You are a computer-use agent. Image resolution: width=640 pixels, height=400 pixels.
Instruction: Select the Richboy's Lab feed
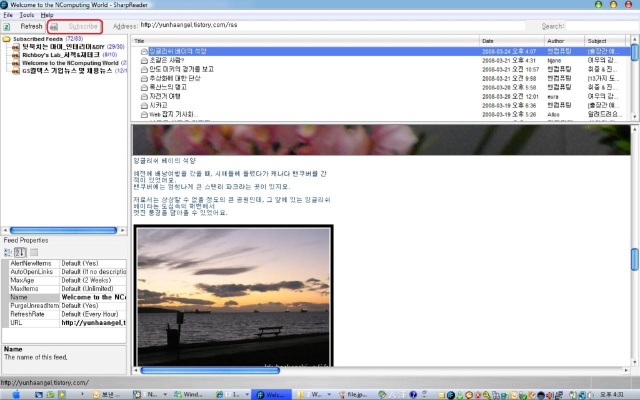click(61, 55)
